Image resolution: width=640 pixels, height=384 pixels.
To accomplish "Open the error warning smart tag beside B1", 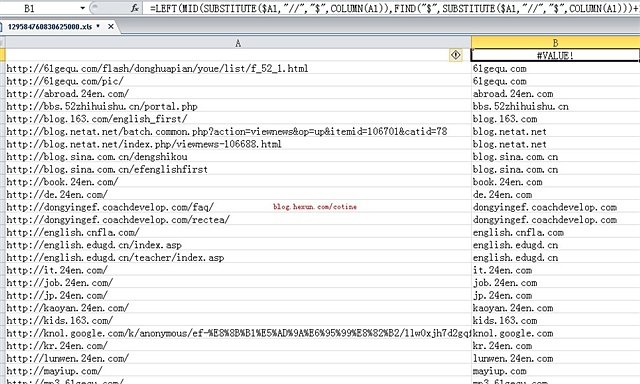I will 456,55.
